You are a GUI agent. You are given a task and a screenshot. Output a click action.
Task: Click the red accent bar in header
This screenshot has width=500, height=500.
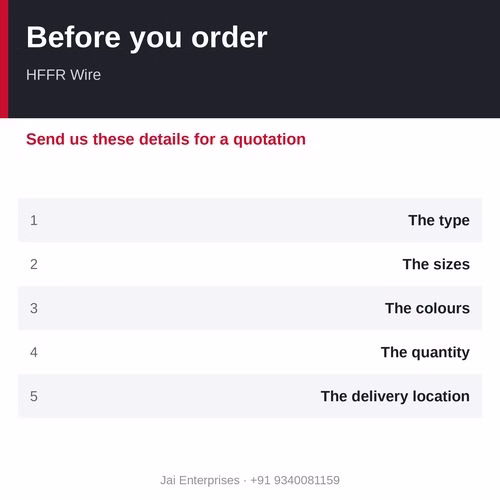point(4,59)
